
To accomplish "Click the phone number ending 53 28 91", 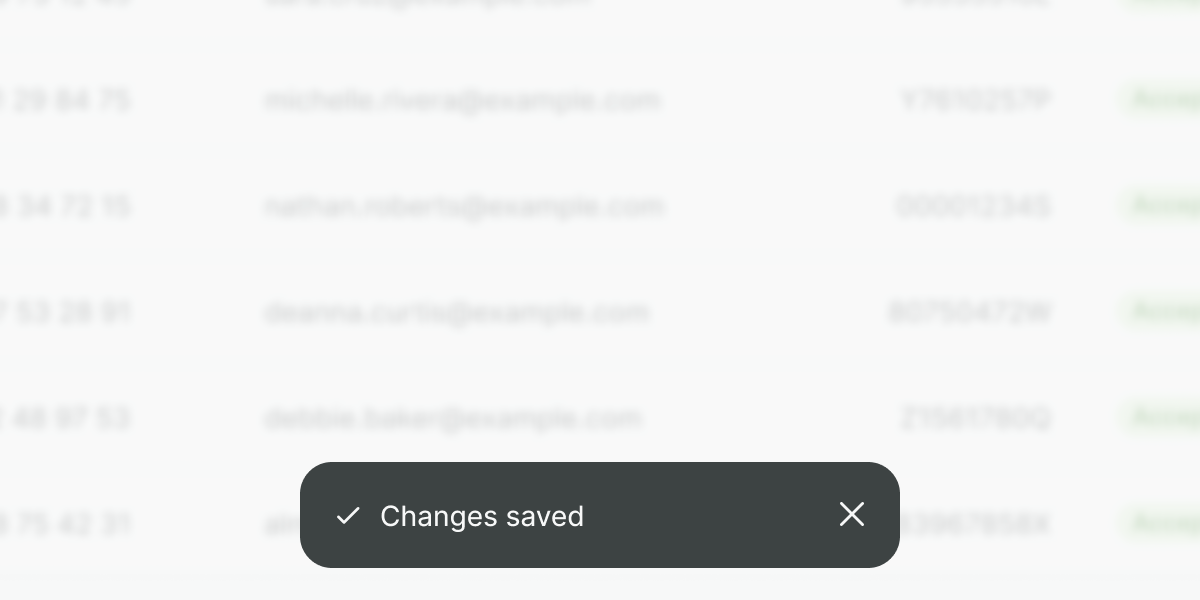I will point(65,312).
